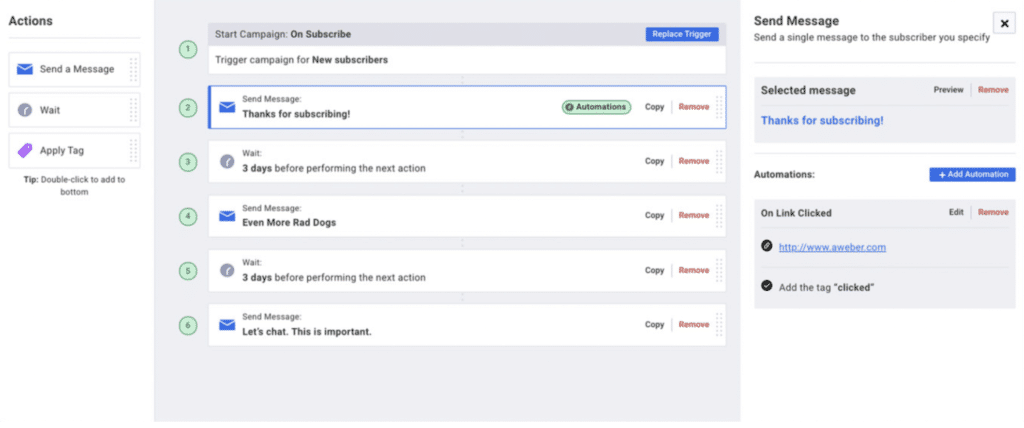The height and width of the screenshot is (428, 1024).
Task: Select Even More Rad Dogs message title
Action: (x=289, y=223)
